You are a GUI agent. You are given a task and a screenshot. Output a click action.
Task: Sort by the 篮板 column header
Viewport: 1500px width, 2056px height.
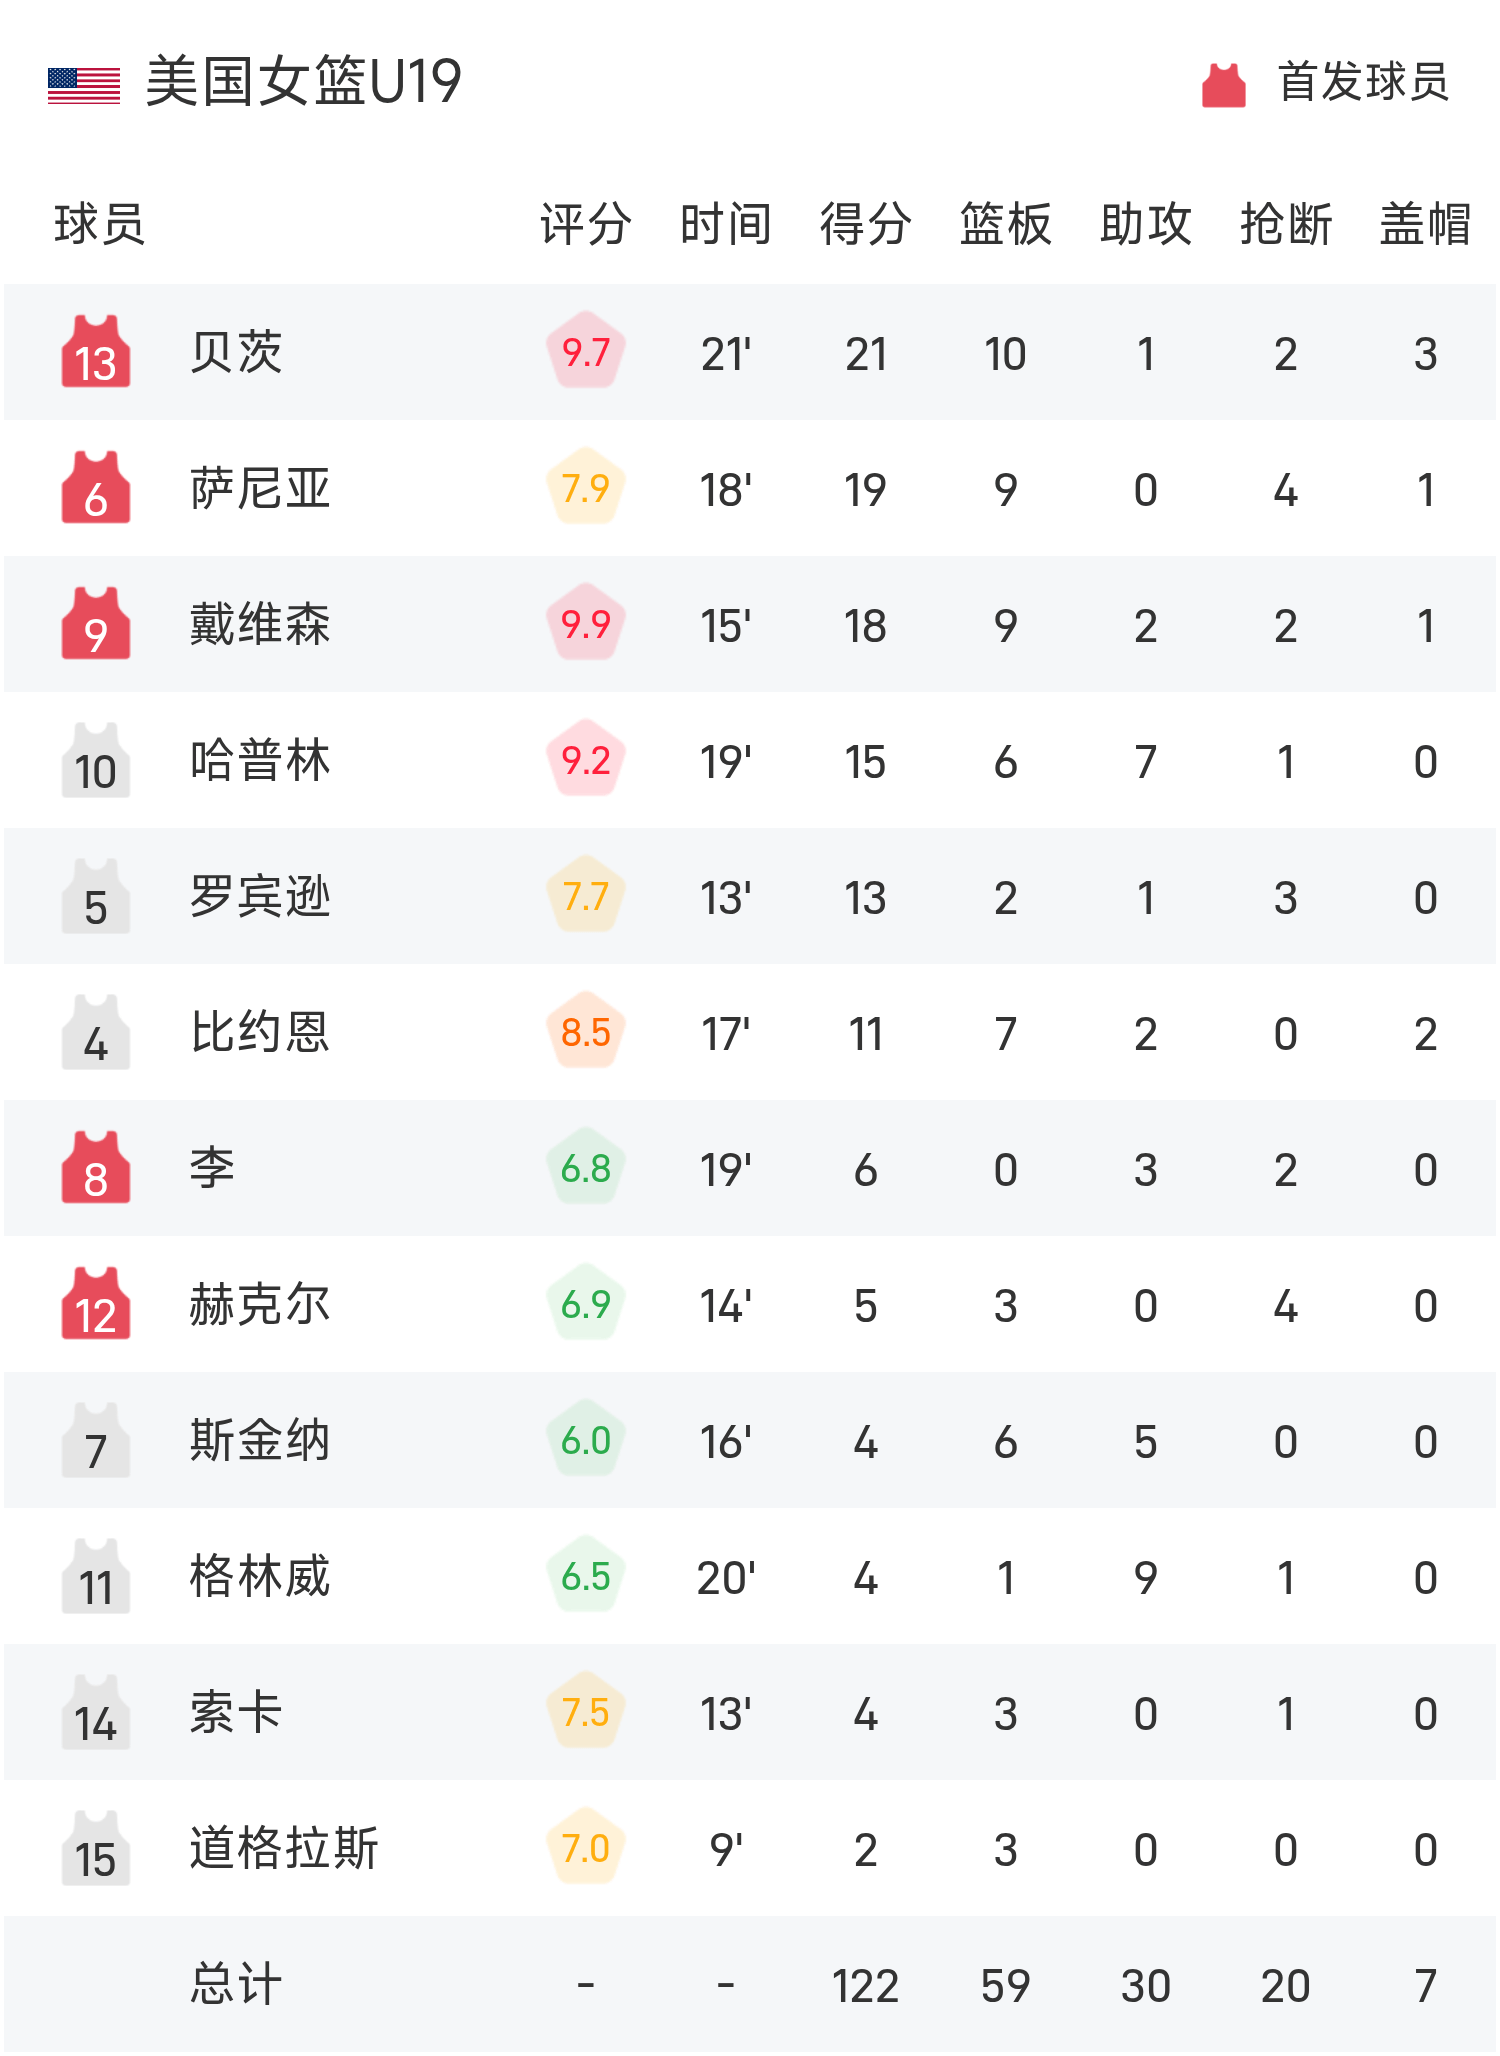click(1005, 224)
